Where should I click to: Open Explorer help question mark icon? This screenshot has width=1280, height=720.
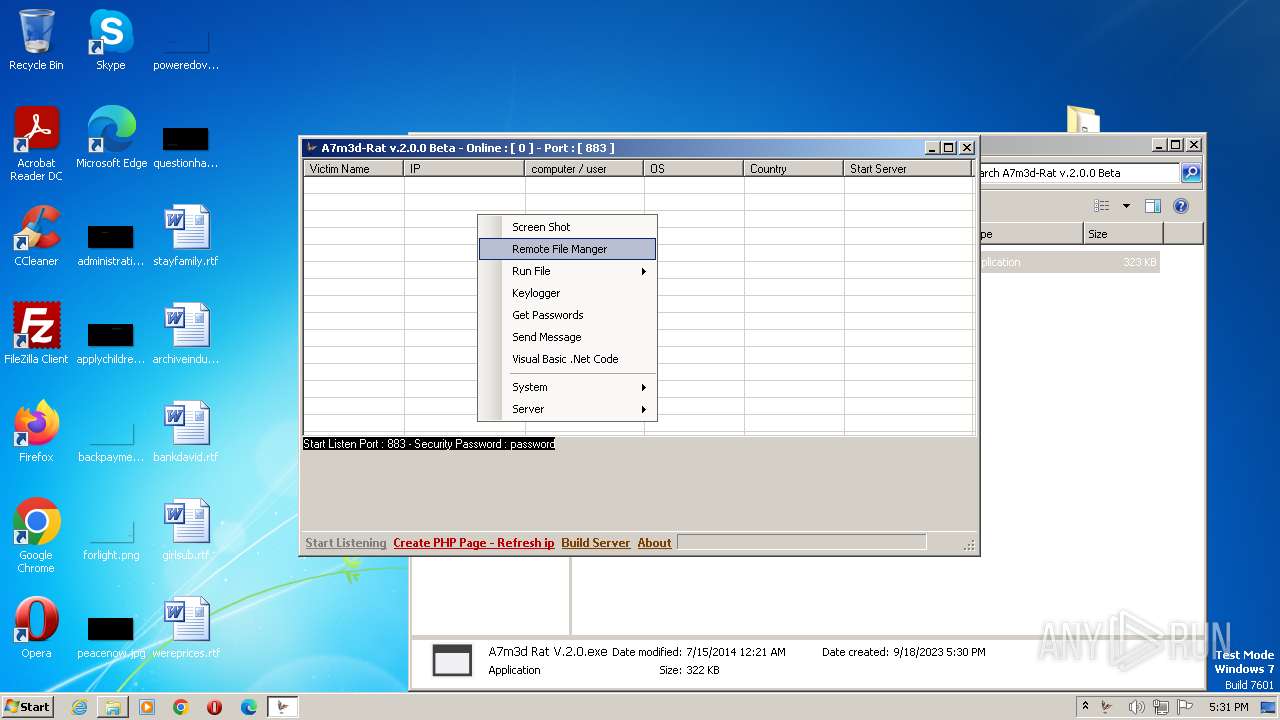coord(1181,206)
